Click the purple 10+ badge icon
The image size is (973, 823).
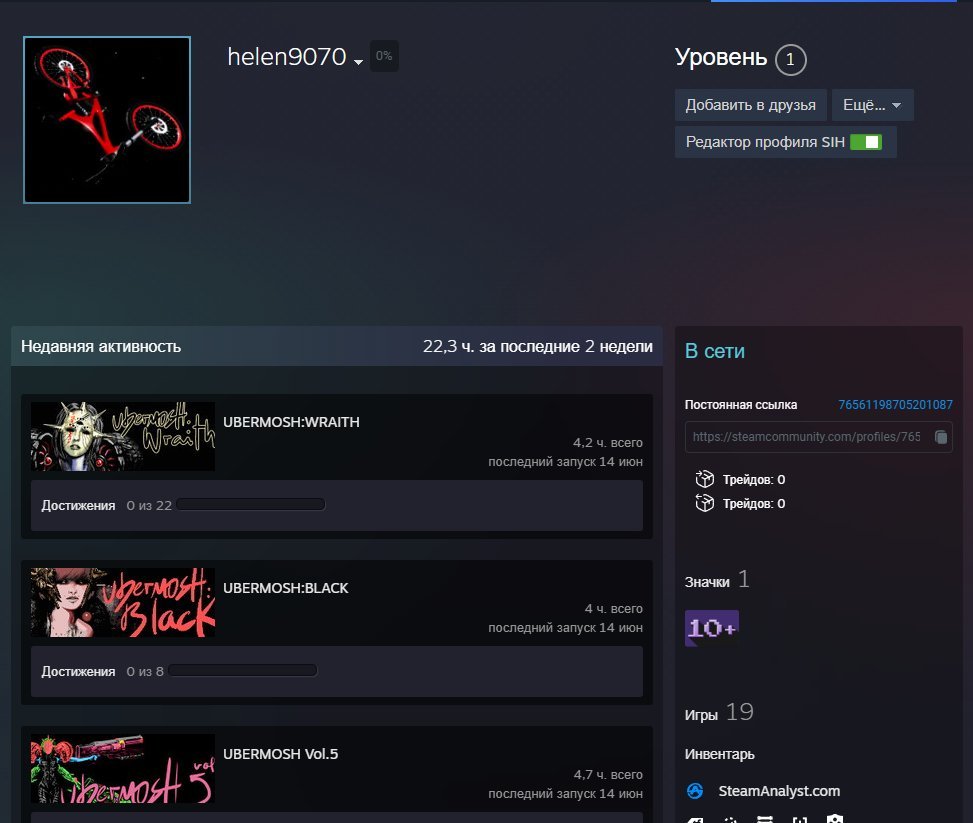tap(712, 628)
